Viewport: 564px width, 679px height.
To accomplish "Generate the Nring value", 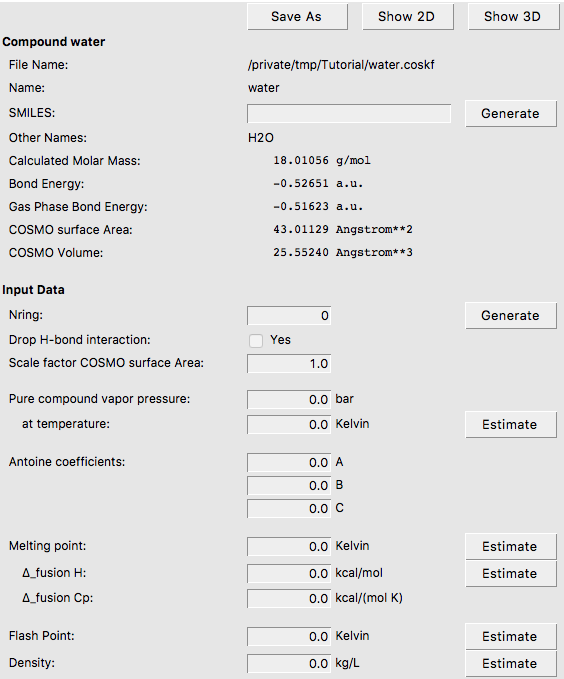I will [511, 316].
